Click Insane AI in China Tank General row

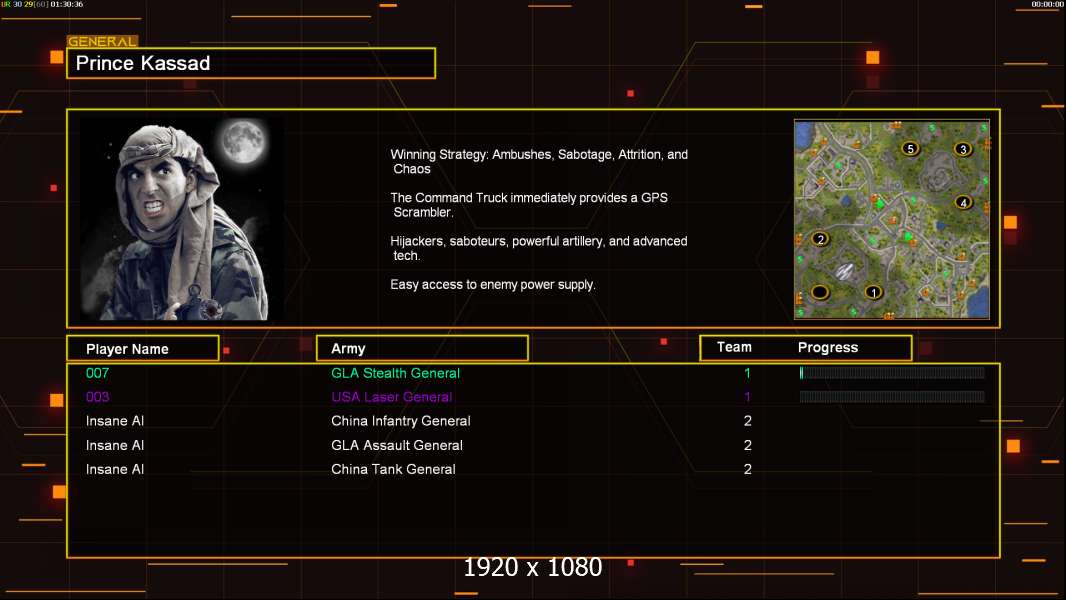115,469
